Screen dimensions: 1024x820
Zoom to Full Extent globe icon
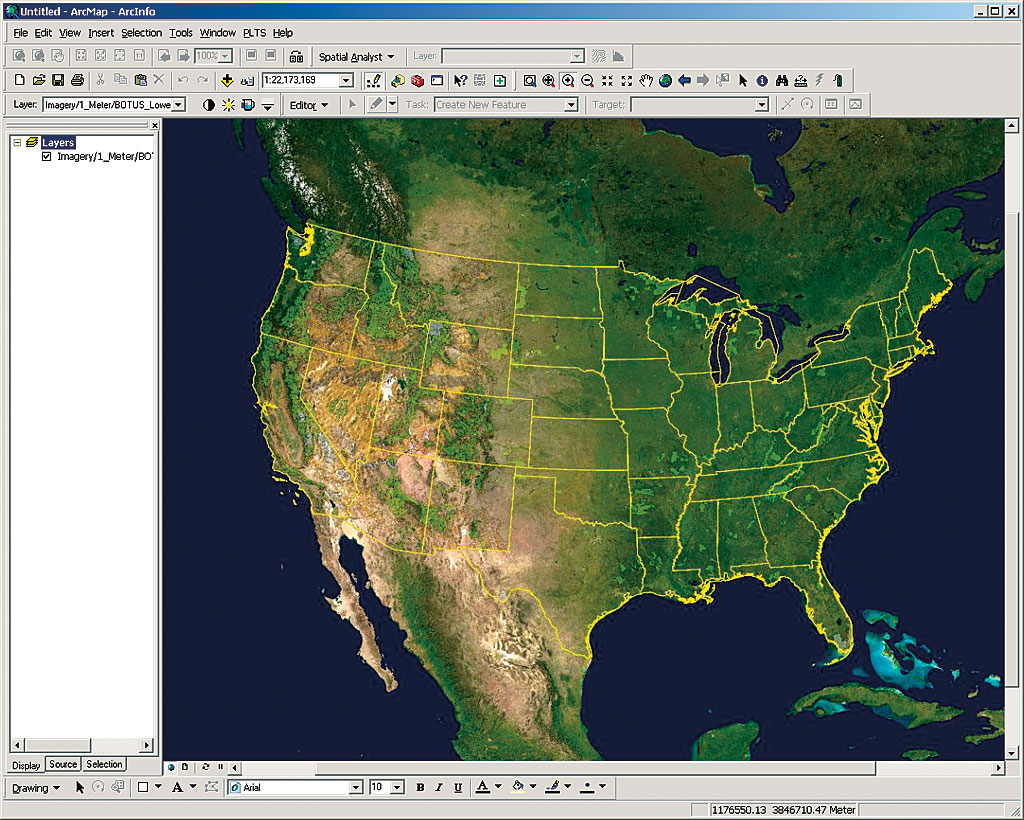(665, 80)
